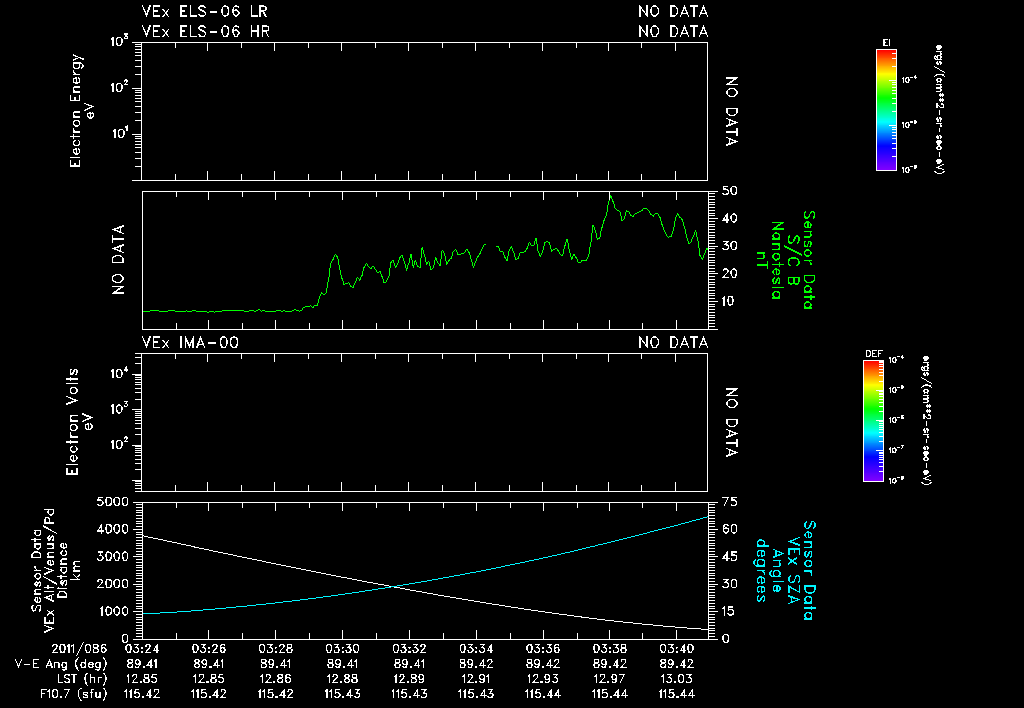
Task: Click the EI color scale bar
Action: pos(886,110)
